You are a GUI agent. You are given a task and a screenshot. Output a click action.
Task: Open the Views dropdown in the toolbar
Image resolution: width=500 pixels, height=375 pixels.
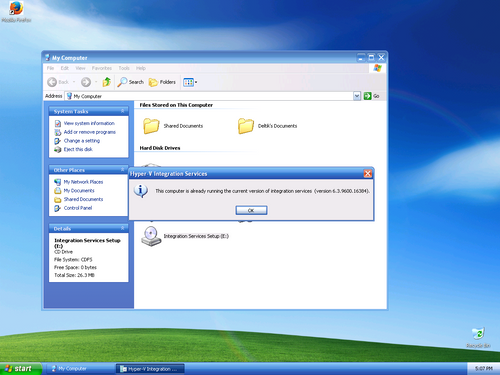click(x=190, y=82)
